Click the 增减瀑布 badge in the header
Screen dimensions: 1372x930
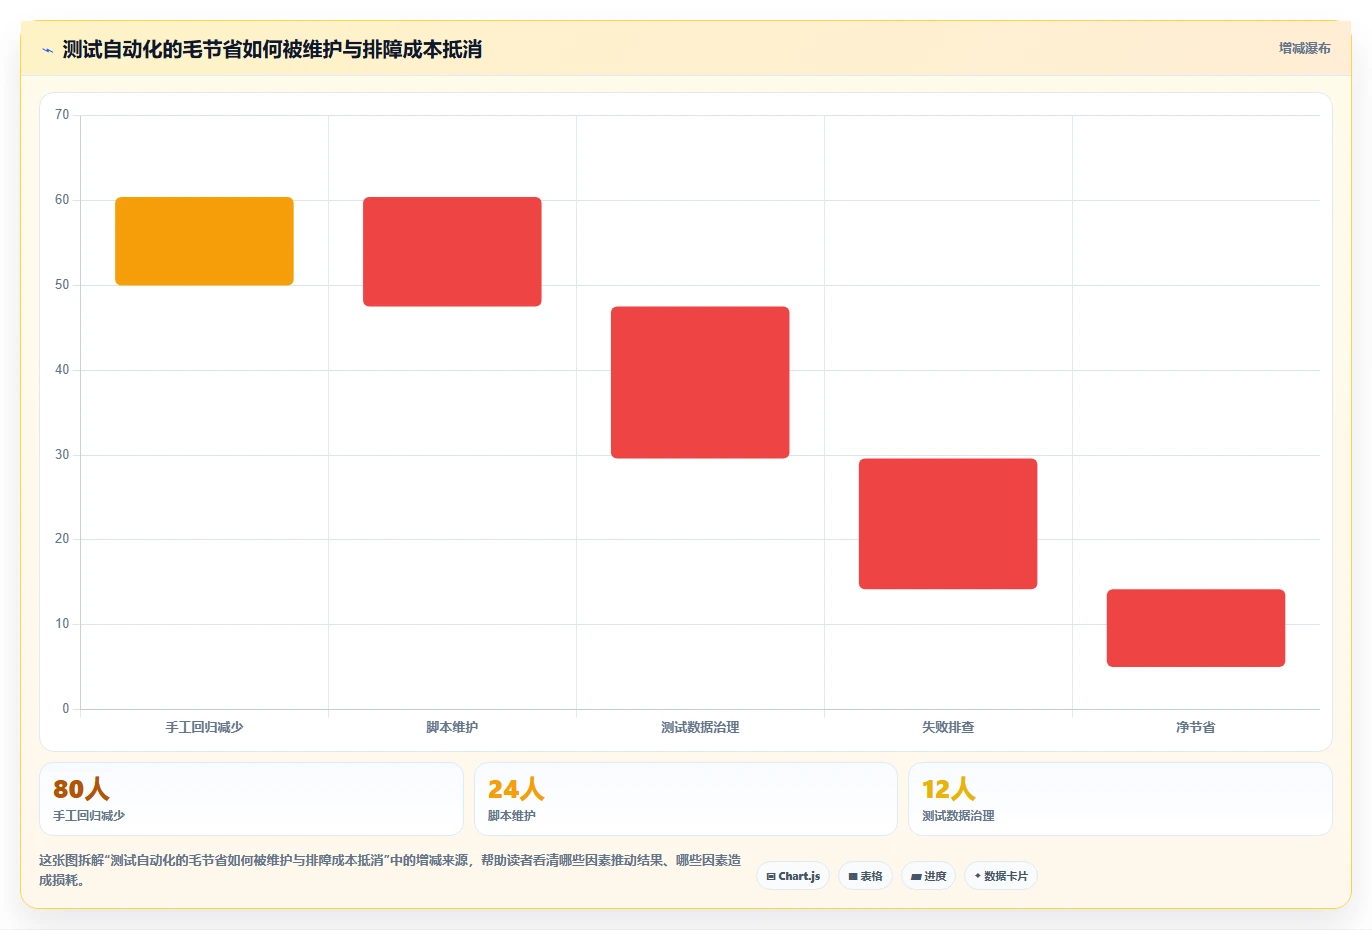tap(1304, 48)
